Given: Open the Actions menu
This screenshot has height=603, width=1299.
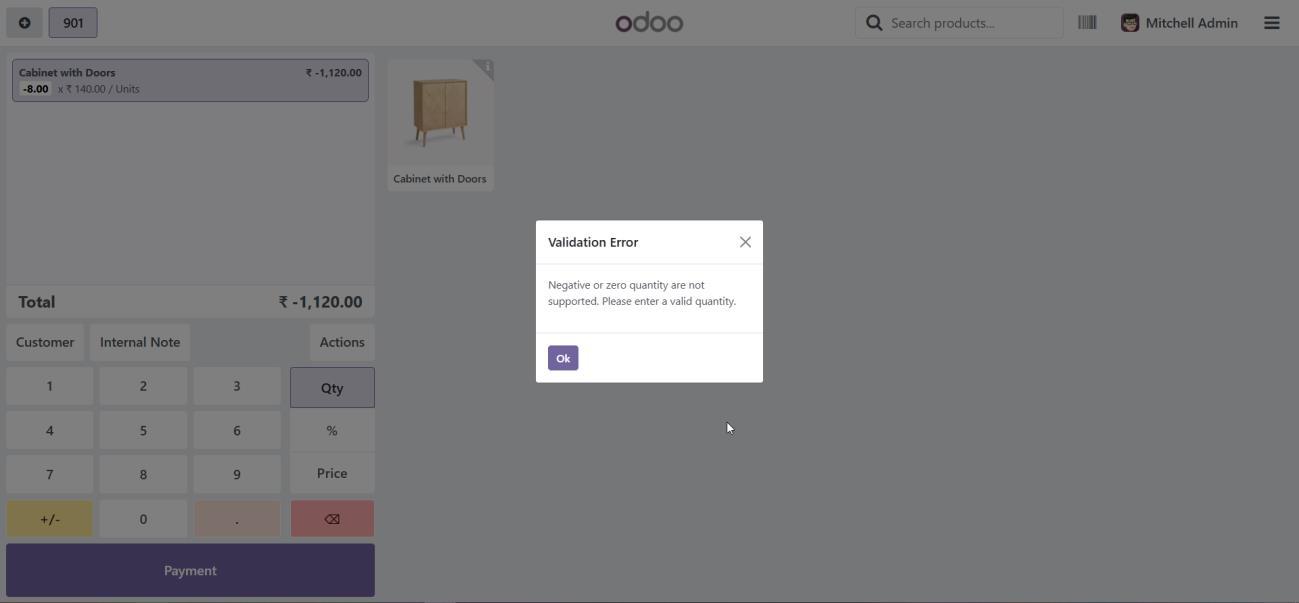Looking at the screenshot, I should tap(341, 342).
